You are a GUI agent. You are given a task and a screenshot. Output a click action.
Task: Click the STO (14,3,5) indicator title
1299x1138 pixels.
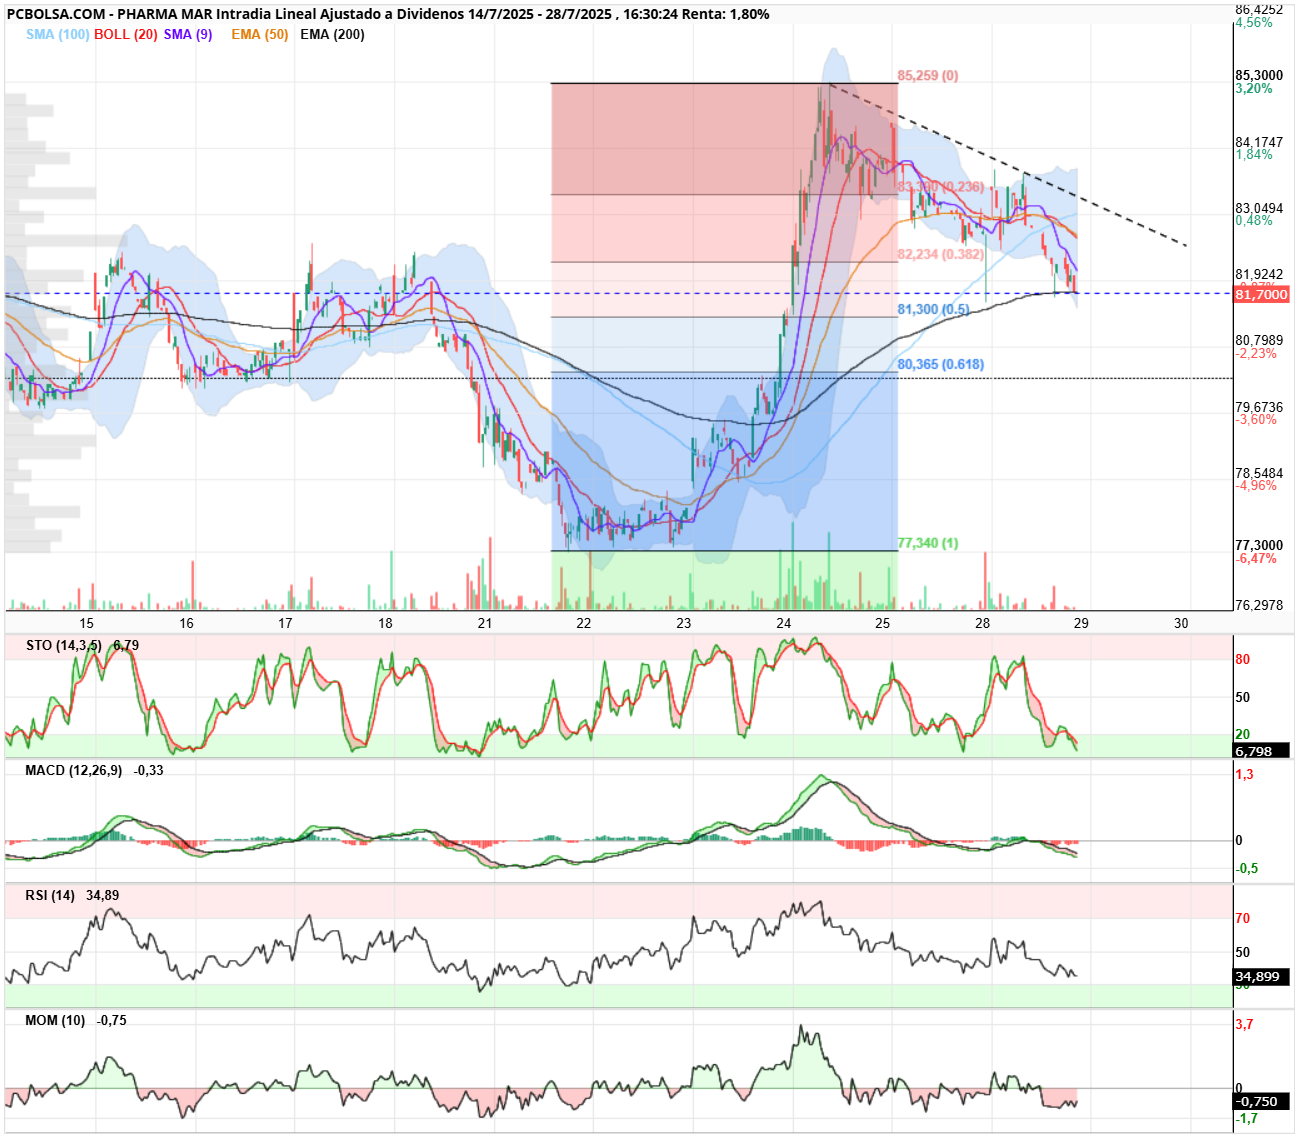(x=64, y=645)
